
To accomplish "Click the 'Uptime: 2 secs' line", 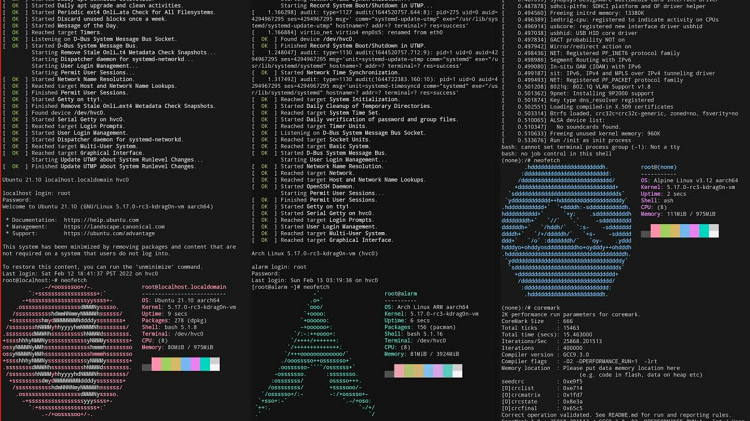I will pyautogui.click(x=663, y=194).
